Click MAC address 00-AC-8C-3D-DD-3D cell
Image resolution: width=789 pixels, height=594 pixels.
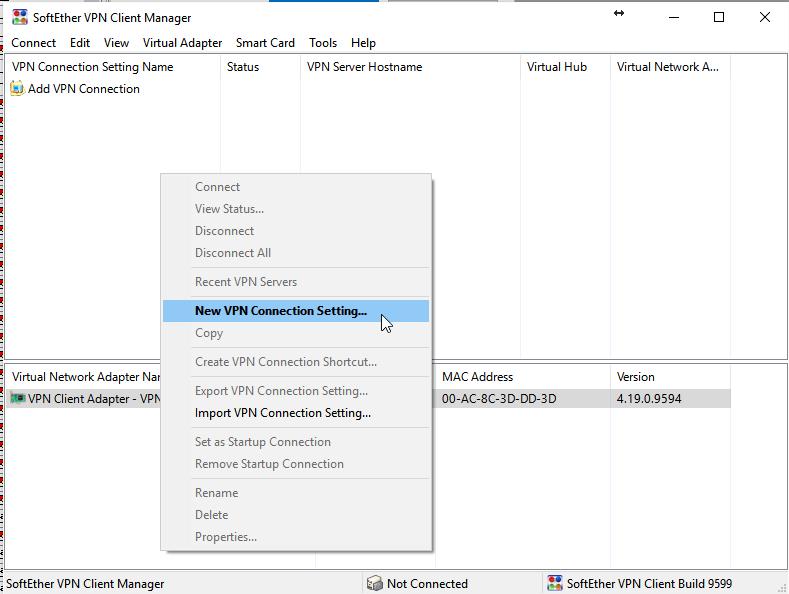tap(499, 399)
